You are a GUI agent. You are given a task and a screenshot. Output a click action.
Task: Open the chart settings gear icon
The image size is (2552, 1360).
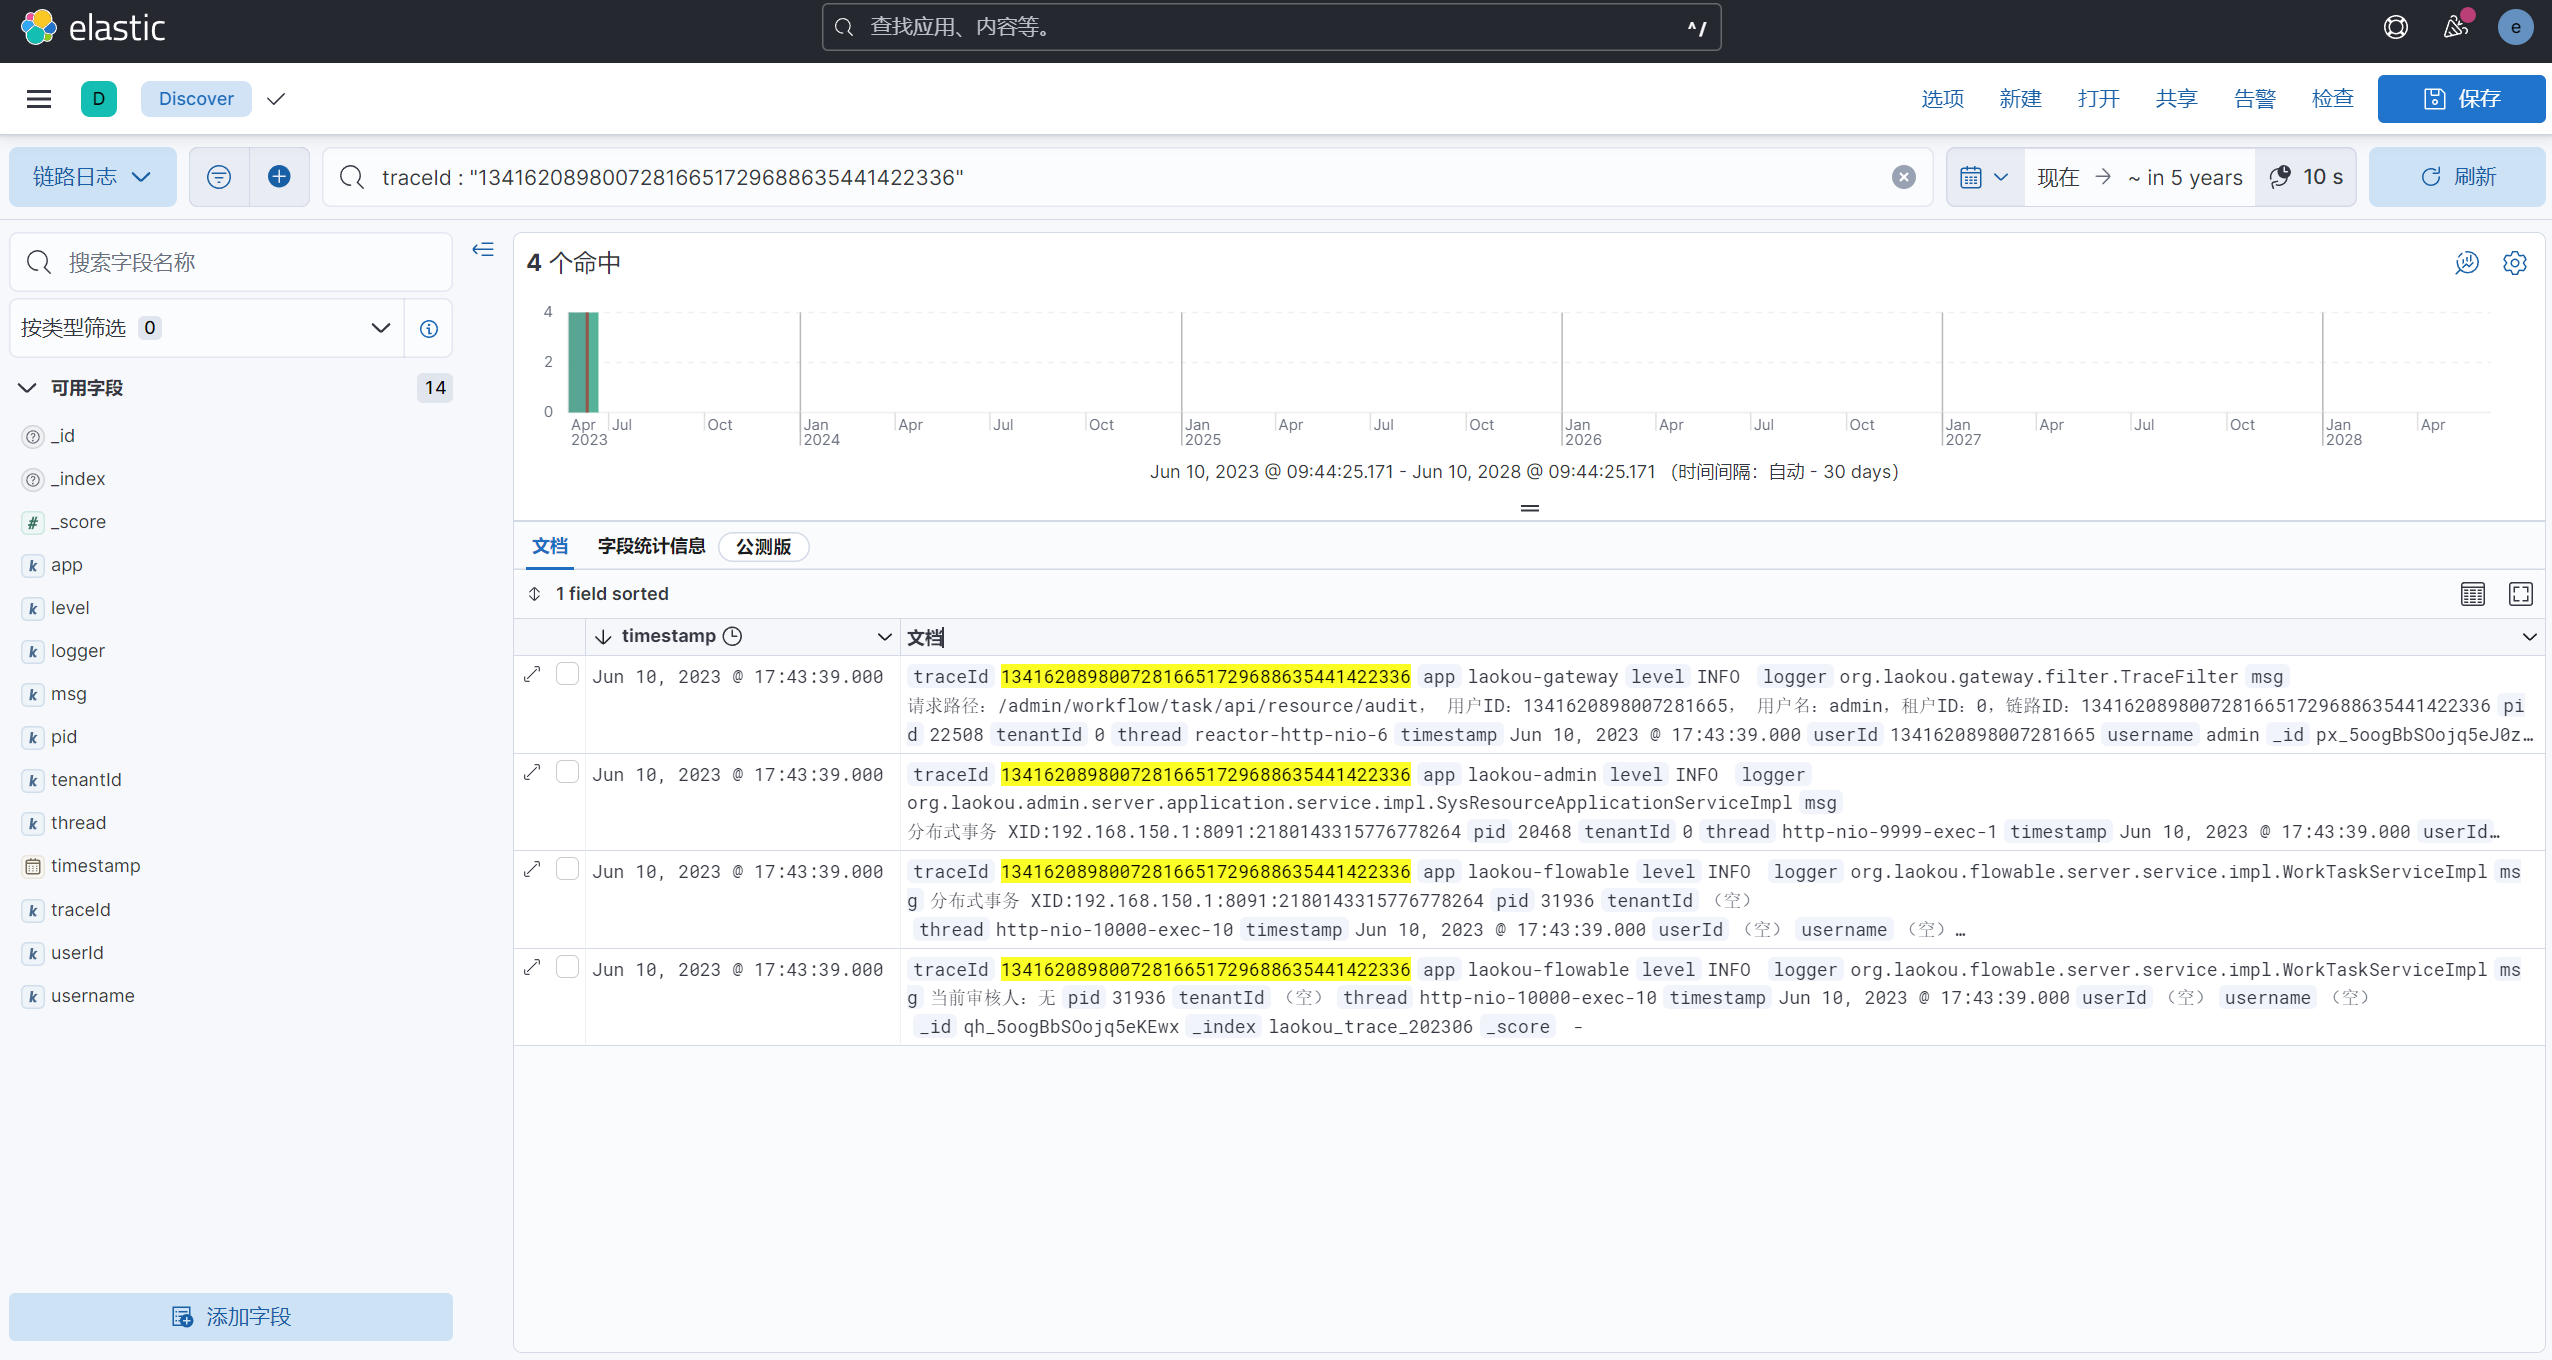pos(2514,263)
